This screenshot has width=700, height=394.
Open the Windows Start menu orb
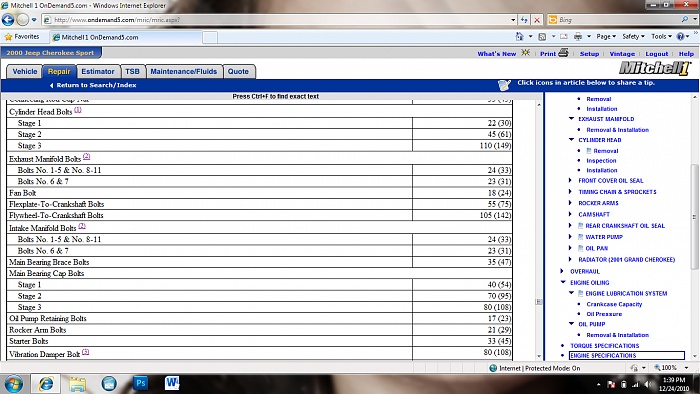pyautogui.click(x=13, y=384)
